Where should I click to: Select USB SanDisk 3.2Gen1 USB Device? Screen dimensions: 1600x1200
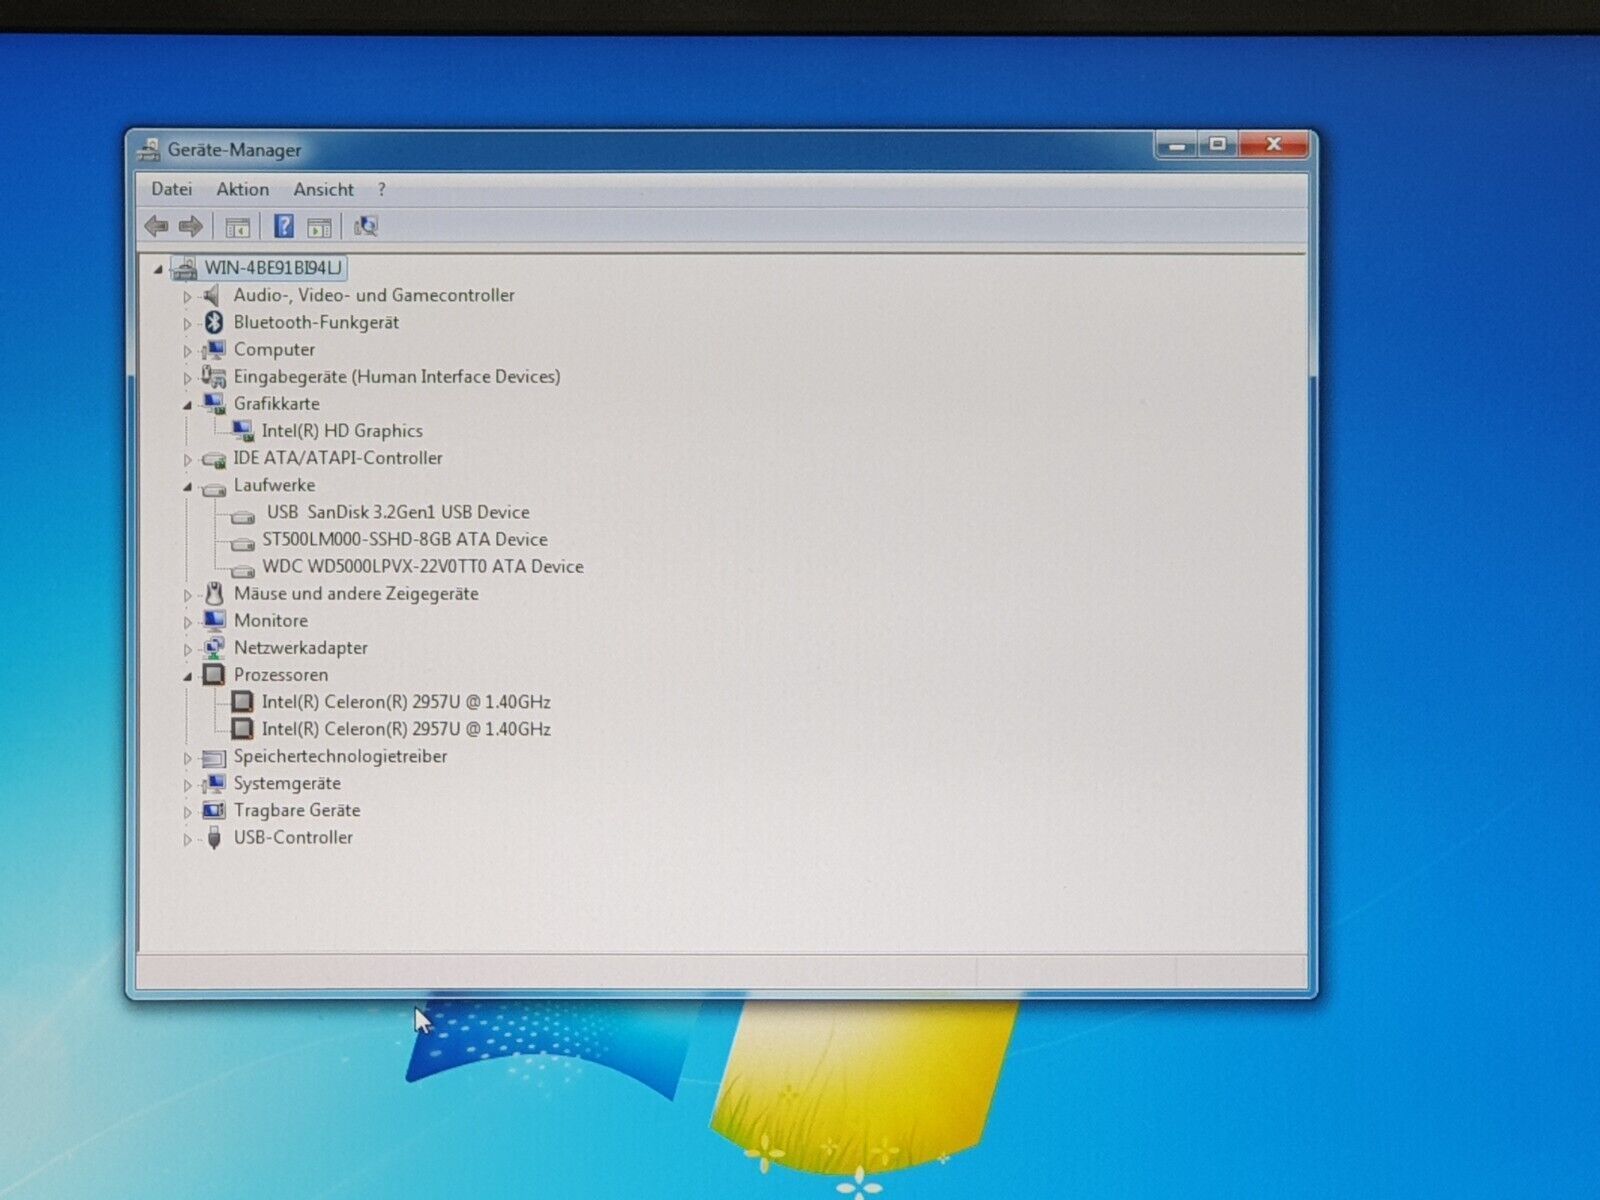pos(398,512)
